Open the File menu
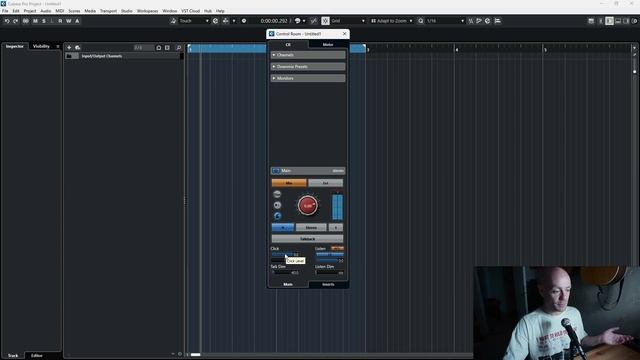Viewport: 640px width, 360px height. tap(5, 11)
